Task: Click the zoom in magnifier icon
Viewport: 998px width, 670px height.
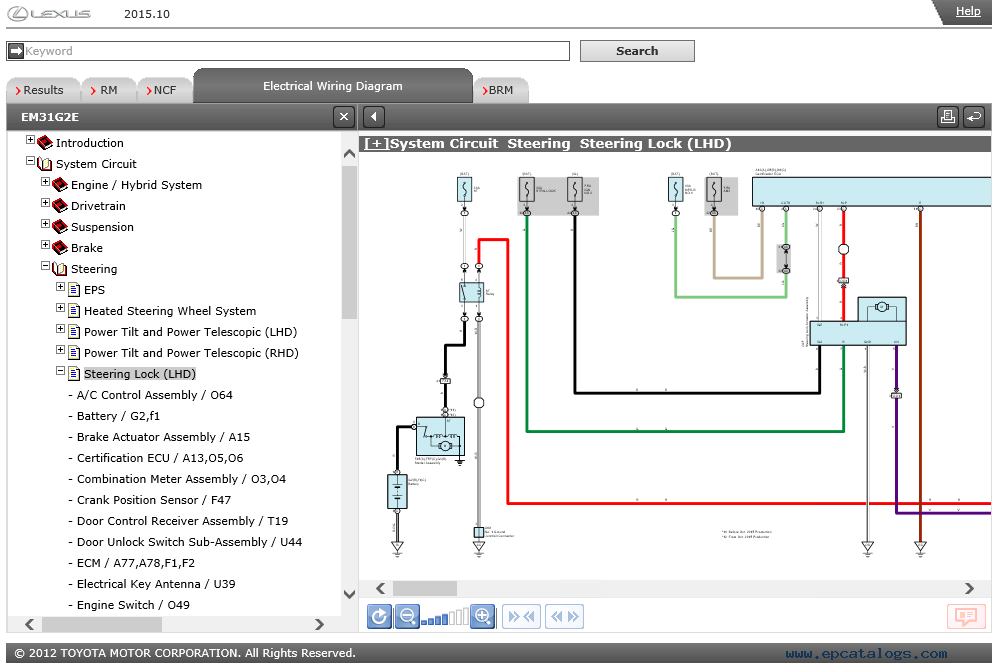Action: pyautogui.click(x=482, y=616)
